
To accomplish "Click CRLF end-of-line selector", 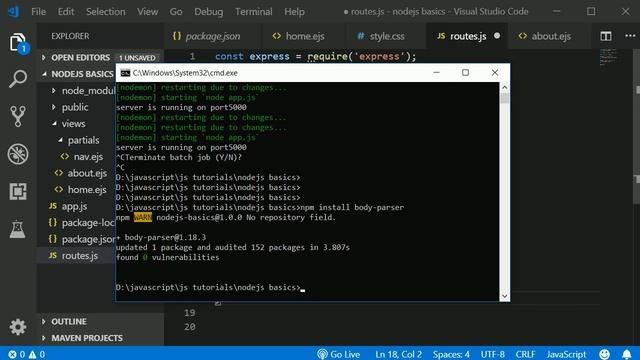I will pyautogui.click(x=525, y=354).
